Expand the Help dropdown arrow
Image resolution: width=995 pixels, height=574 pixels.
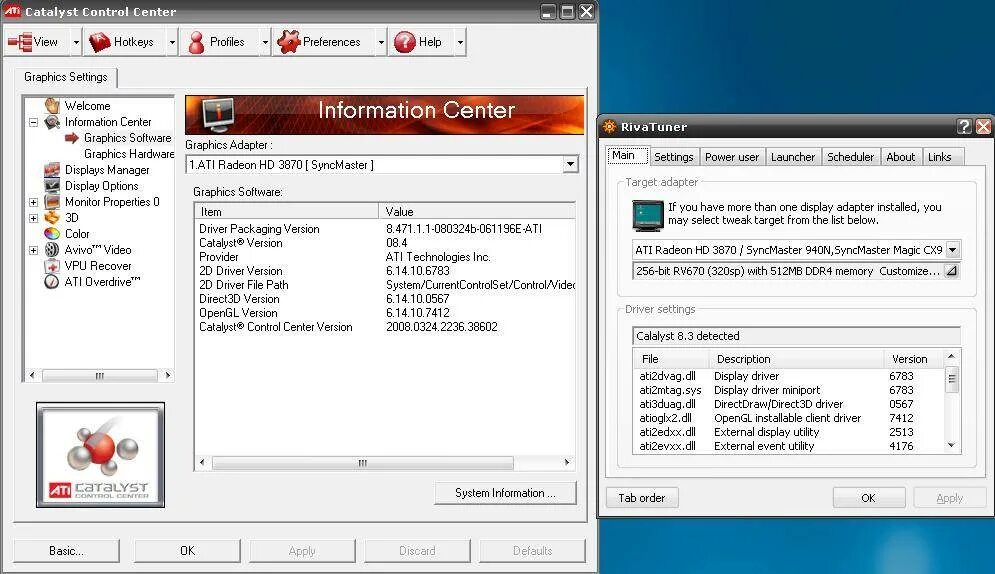tap(460, 42)
